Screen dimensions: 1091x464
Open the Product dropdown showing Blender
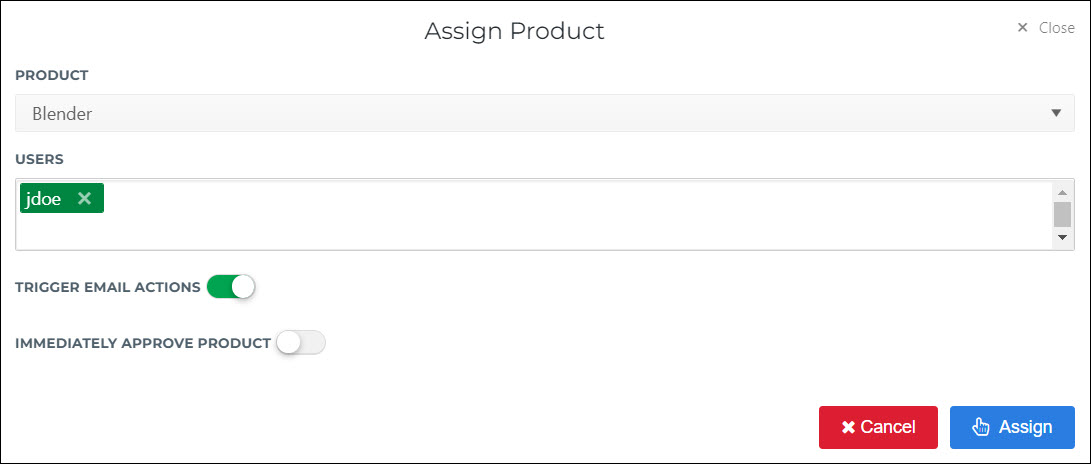pos(545,113)
